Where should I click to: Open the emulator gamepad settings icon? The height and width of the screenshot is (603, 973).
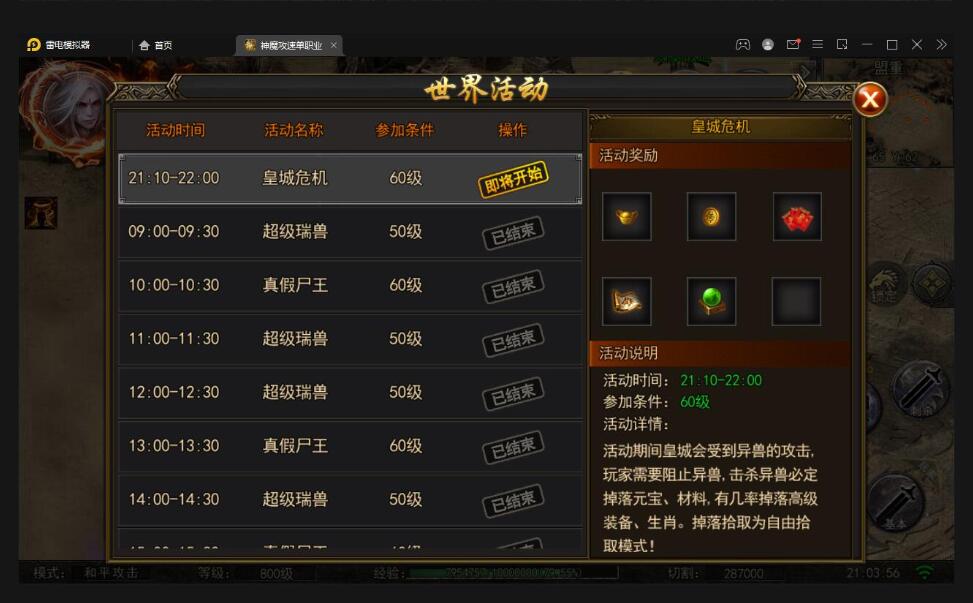pyautogui.click(x=743, y=45)
